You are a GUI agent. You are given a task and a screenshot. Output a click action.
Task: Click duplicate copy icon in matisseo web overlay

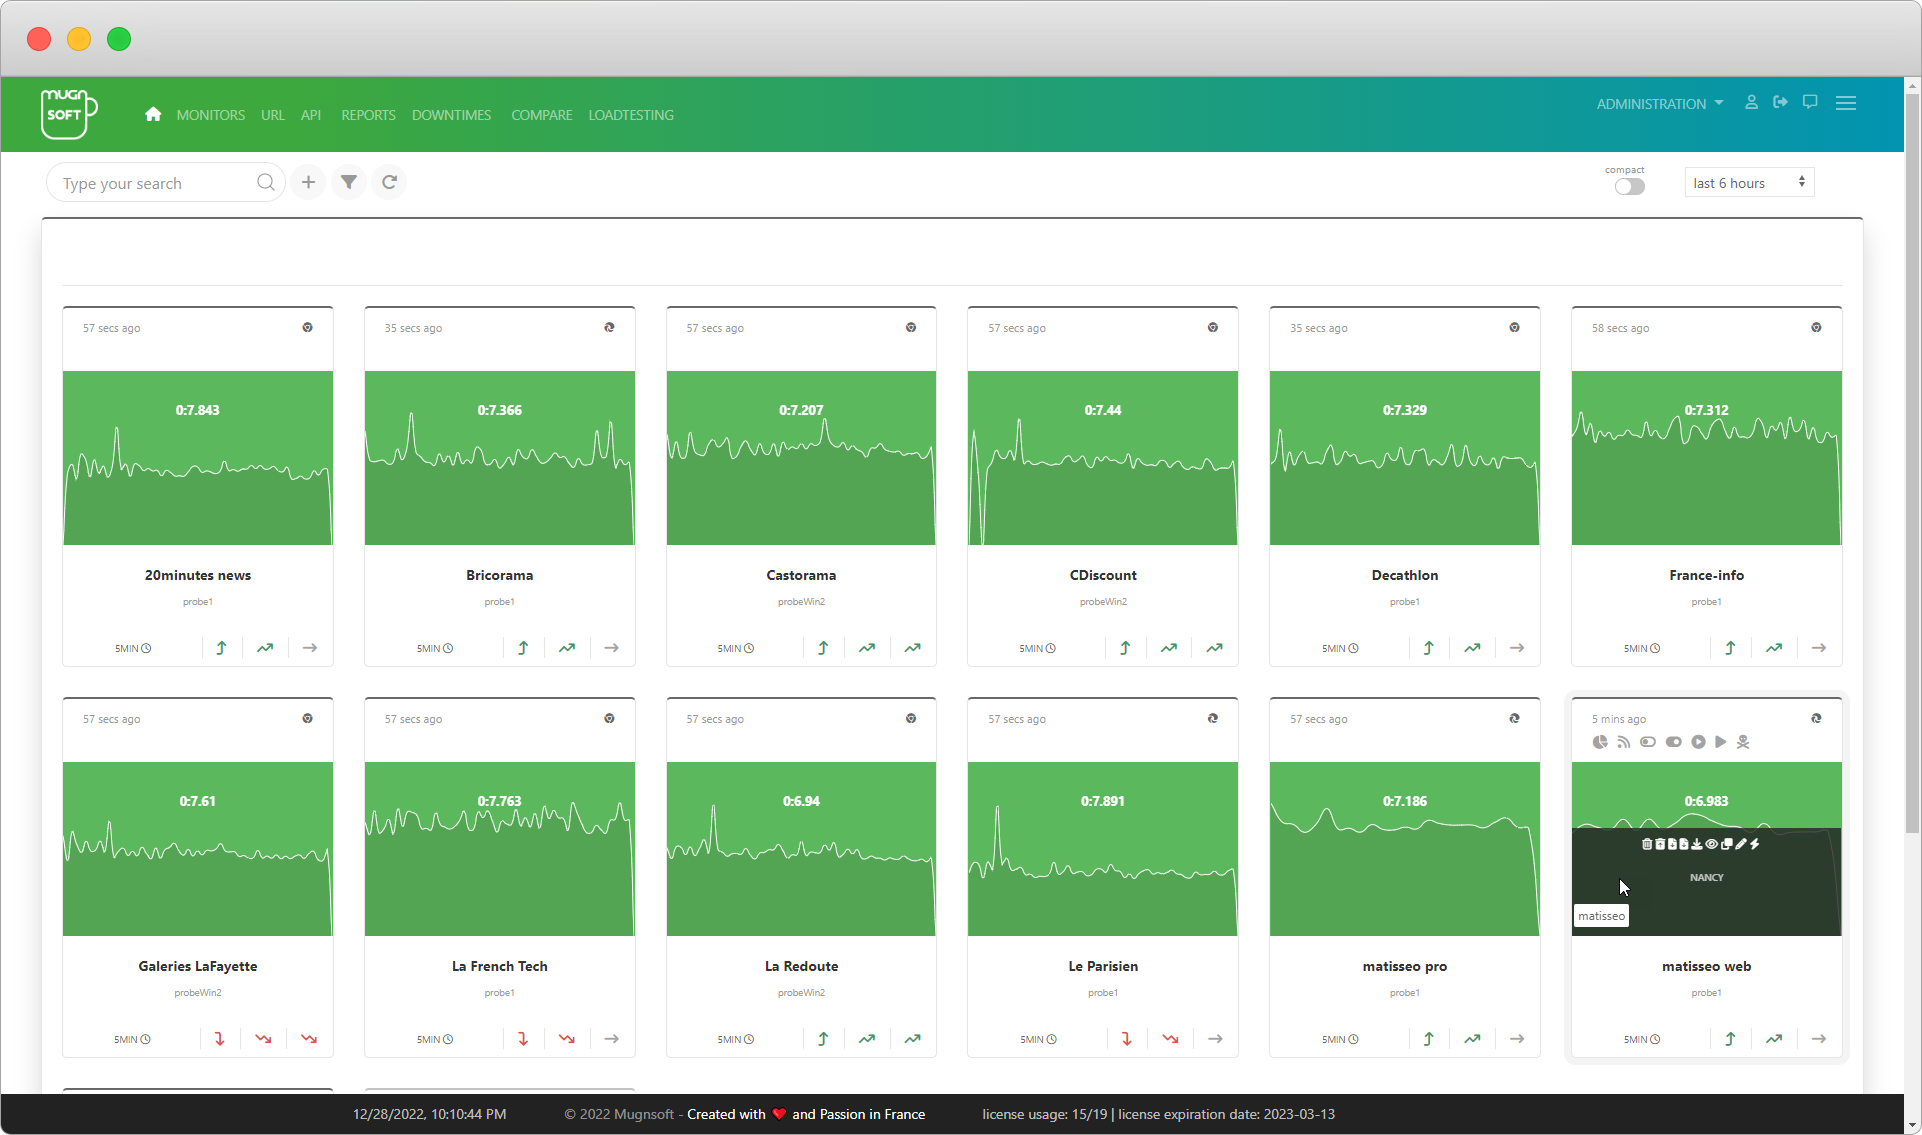click(1727, 844)
